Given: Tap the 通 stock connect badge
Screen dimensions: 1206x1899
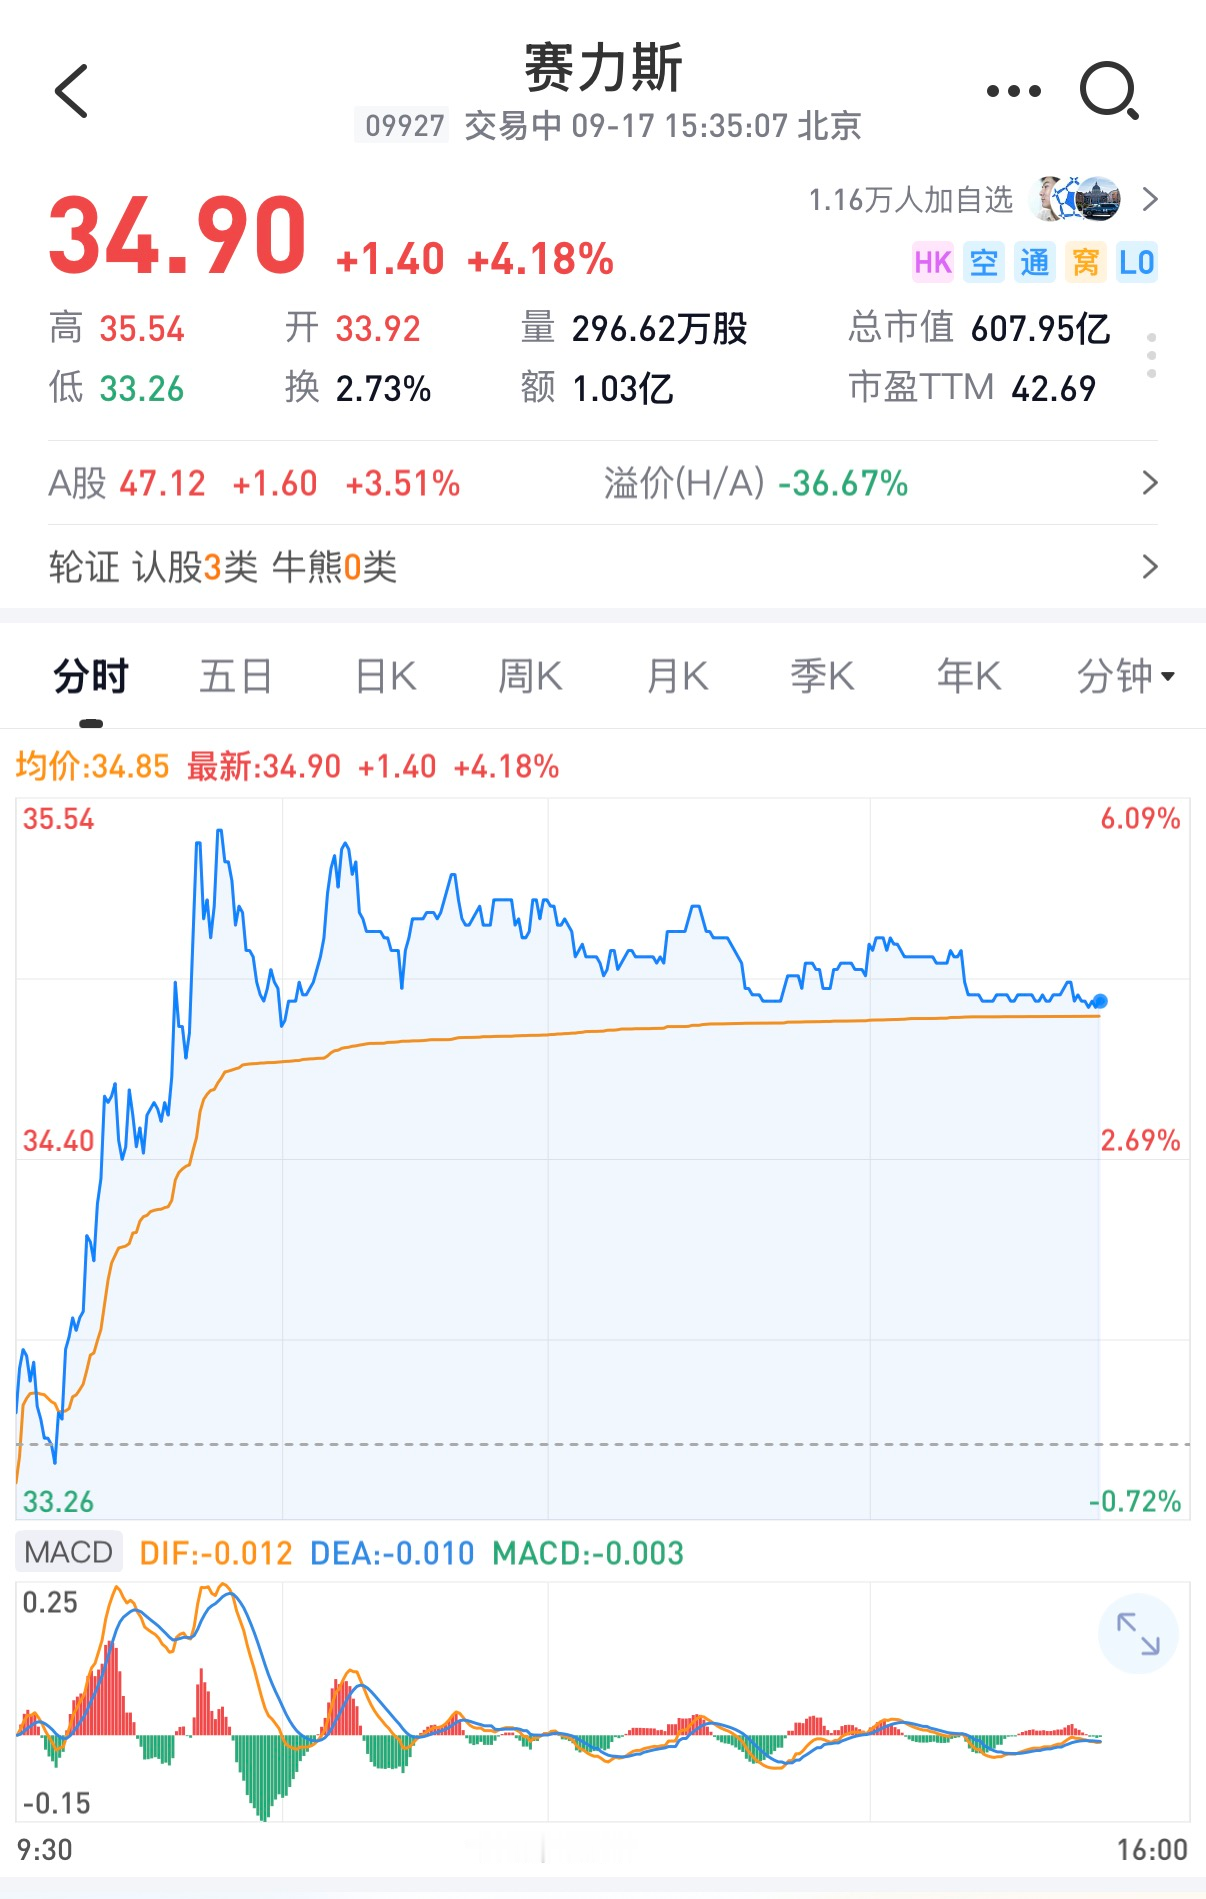Looking at the screenshot, I should 1035,262.
